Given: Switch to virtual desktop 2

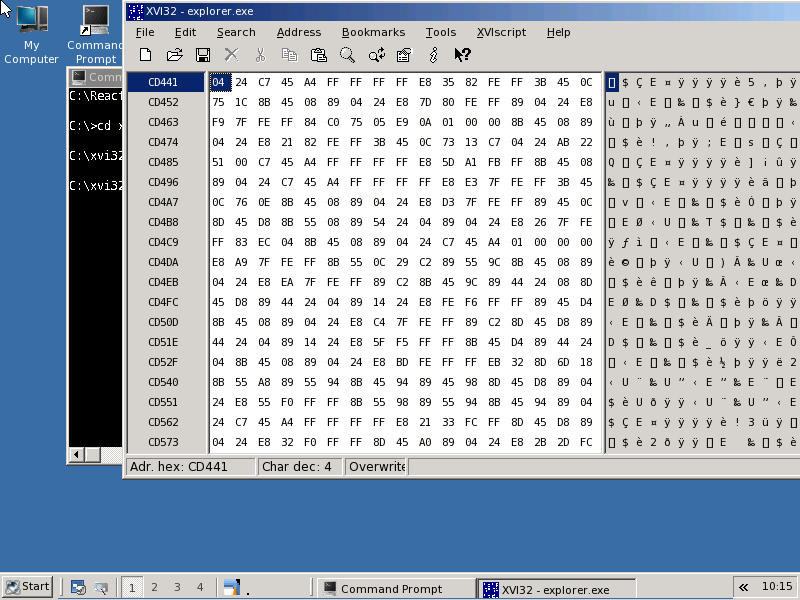Looking at the screenshot, I should pos(155,588).
